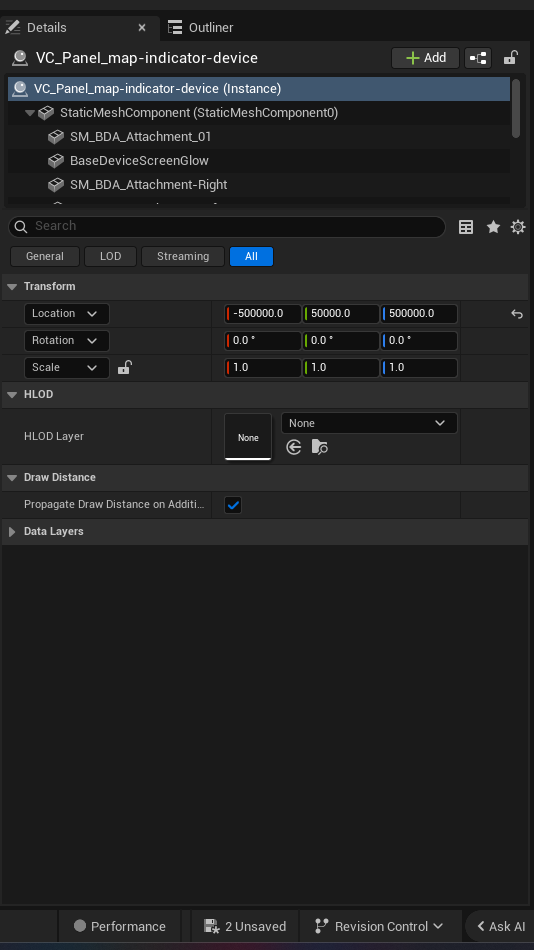Edit Location Y value 50000.0
Viewport: 534px width, 950px height.
tap(341, 314)
